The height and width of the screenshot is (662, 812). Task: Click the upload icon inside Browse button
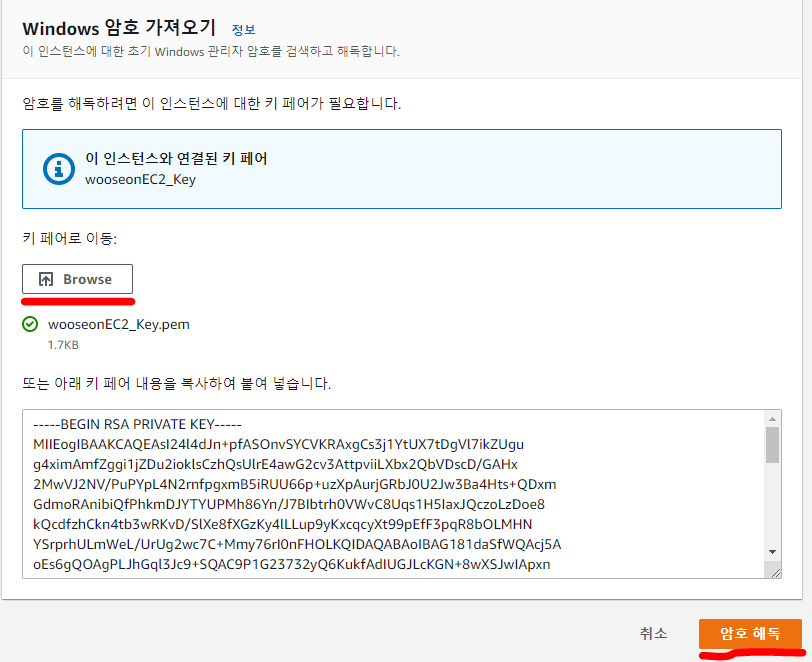pos(46,280)
